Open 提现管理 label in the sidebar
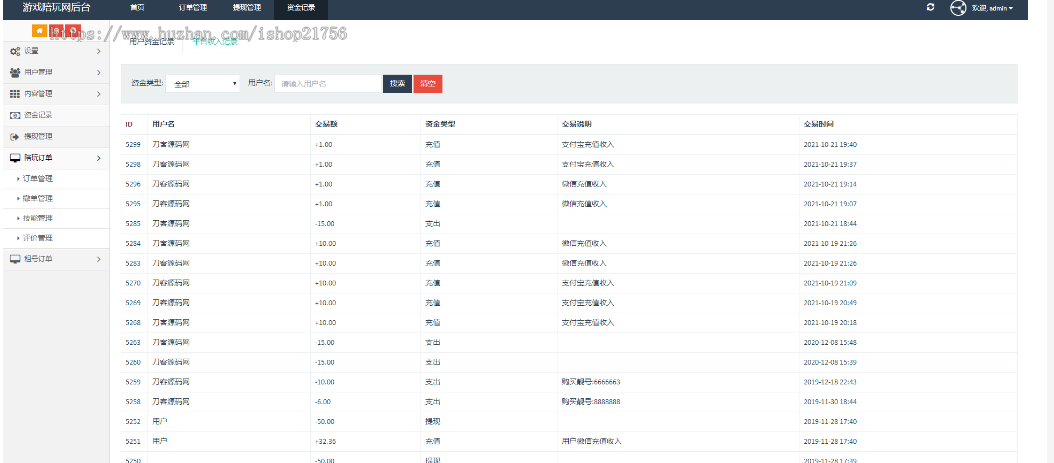1054x463 pixels. pos(38,136)
